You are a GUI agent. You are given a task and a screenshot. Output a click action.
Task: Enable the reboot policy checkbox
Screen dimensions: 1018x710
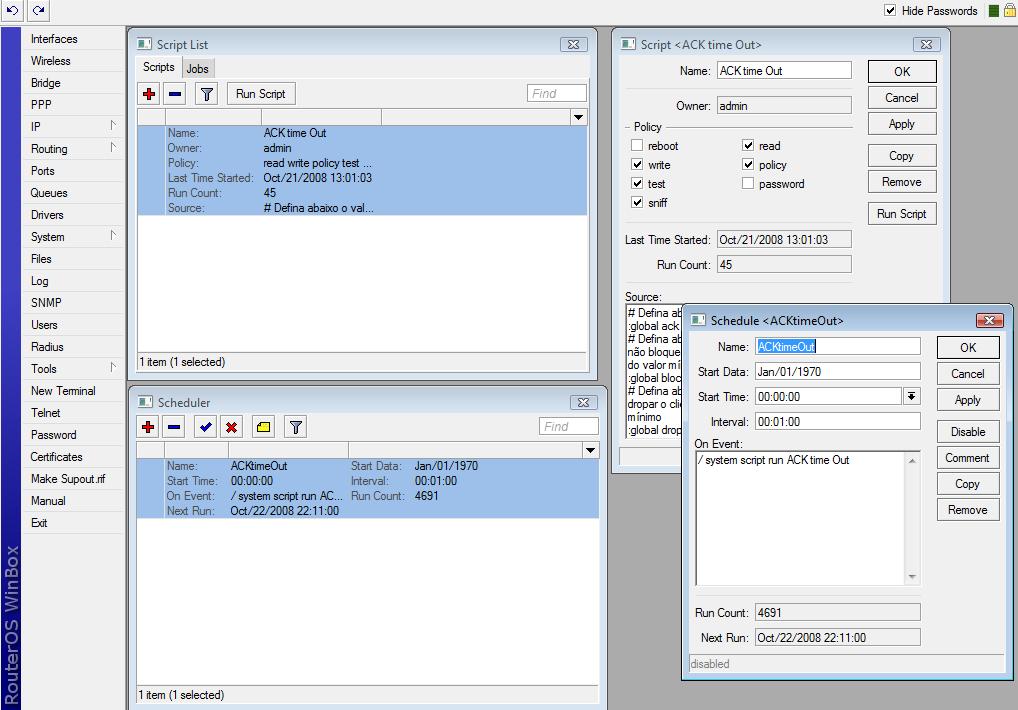(637, 146)
